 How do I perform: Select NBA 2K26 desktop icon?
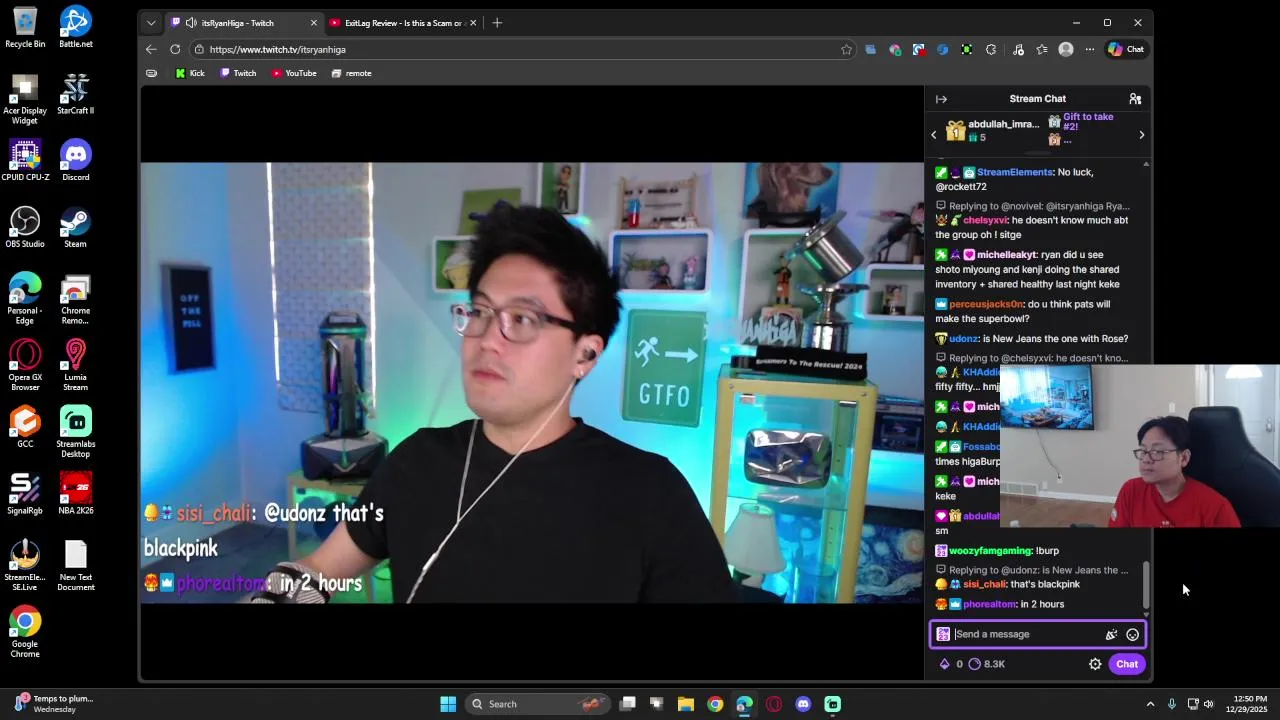click(75, 494)
